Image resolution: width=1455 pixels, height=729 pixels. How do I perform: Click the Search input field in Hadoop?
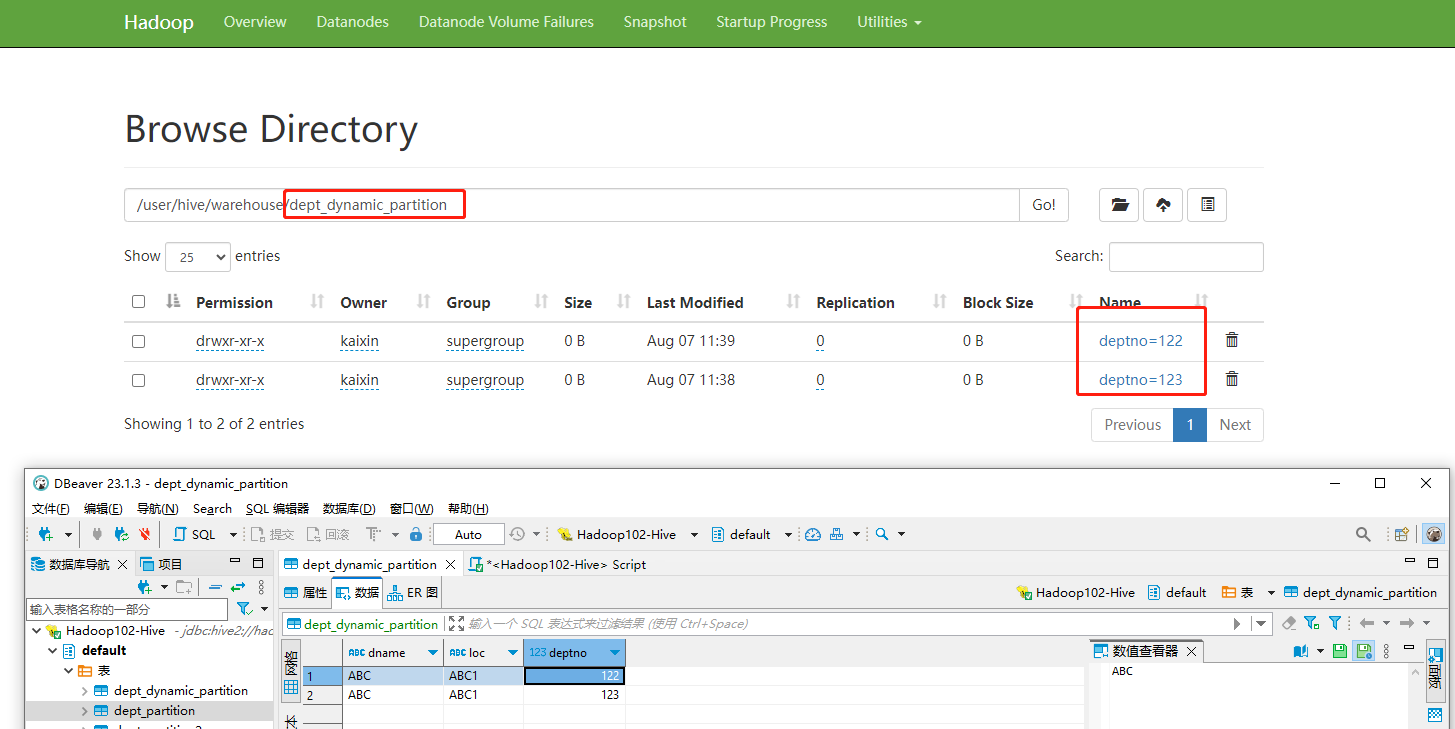tap(1186, 257)
